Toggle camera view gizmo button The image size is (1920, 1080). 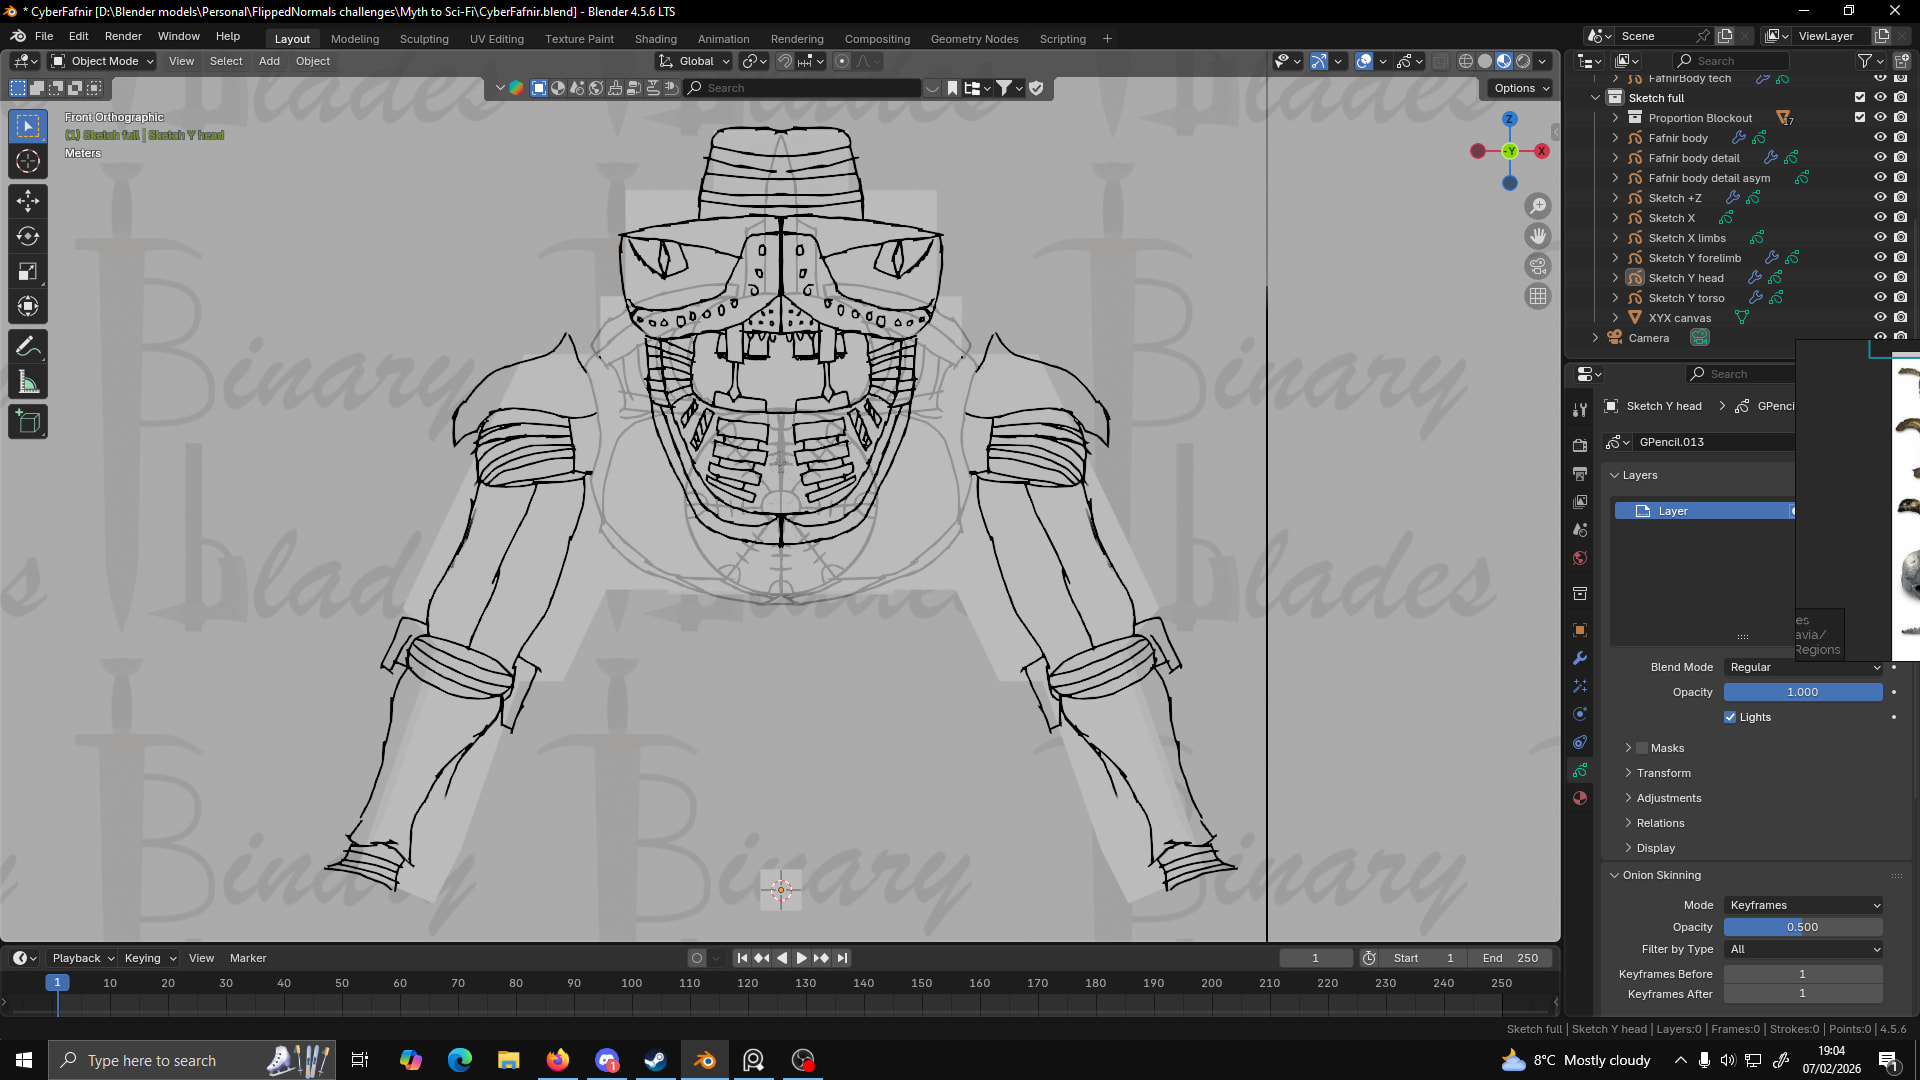(x=1538, y=266)
